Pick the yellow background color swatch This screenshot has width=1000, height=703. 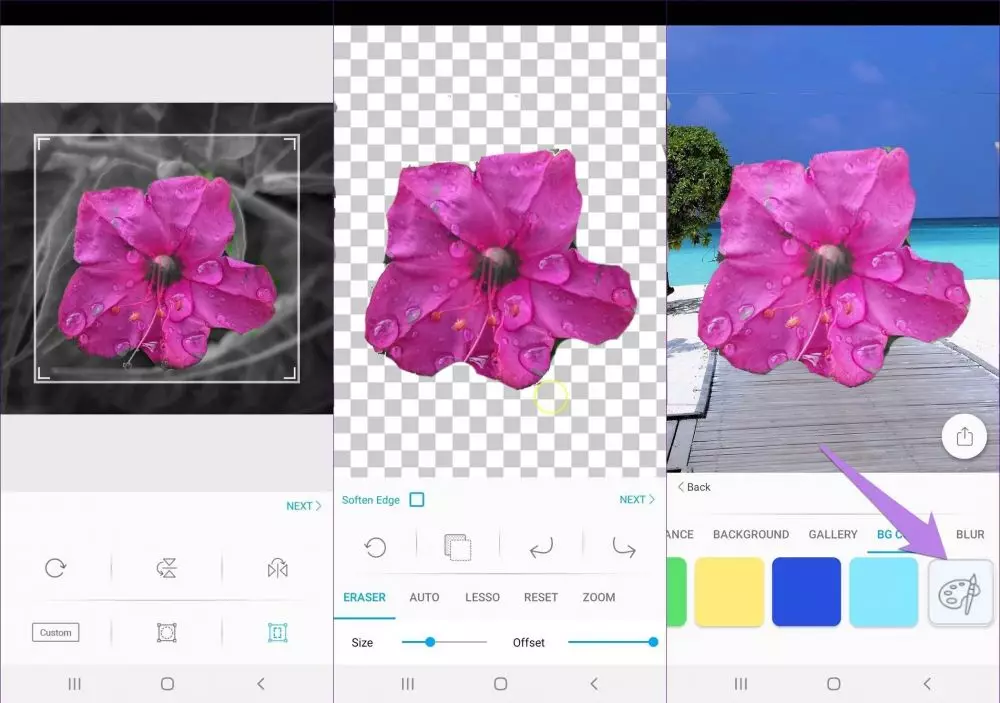[729, 592]
